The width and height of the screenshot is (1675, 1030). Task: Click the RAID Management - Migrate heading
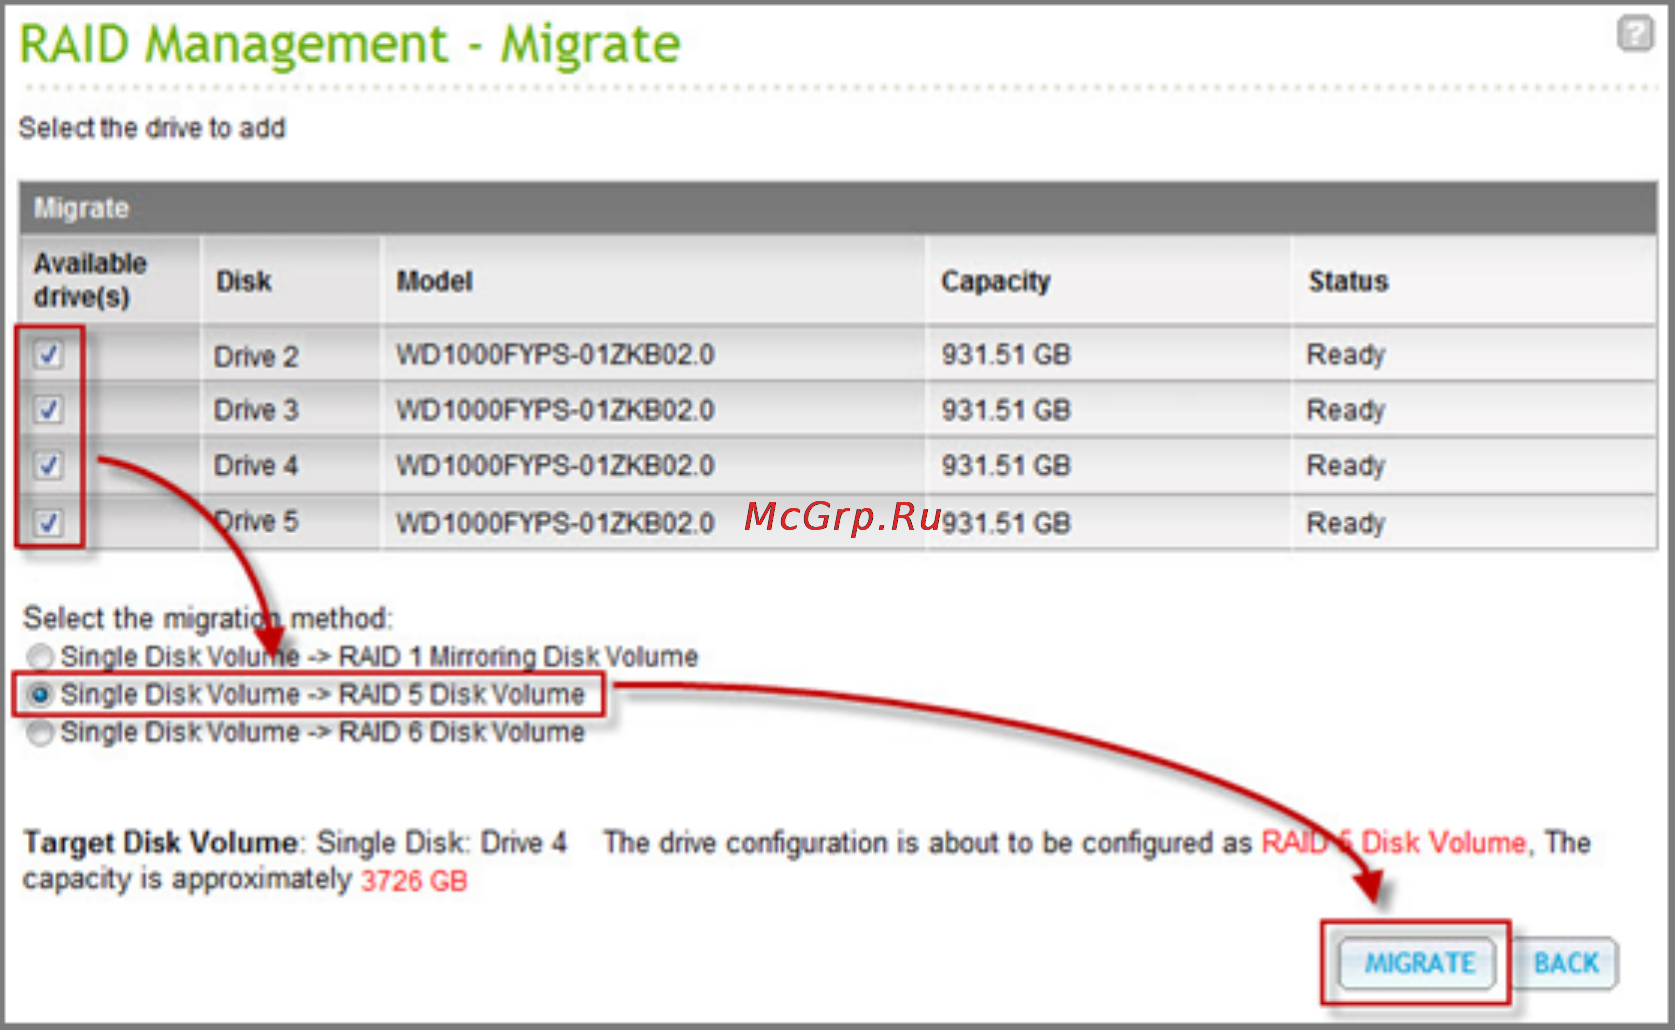pos(349,45)
